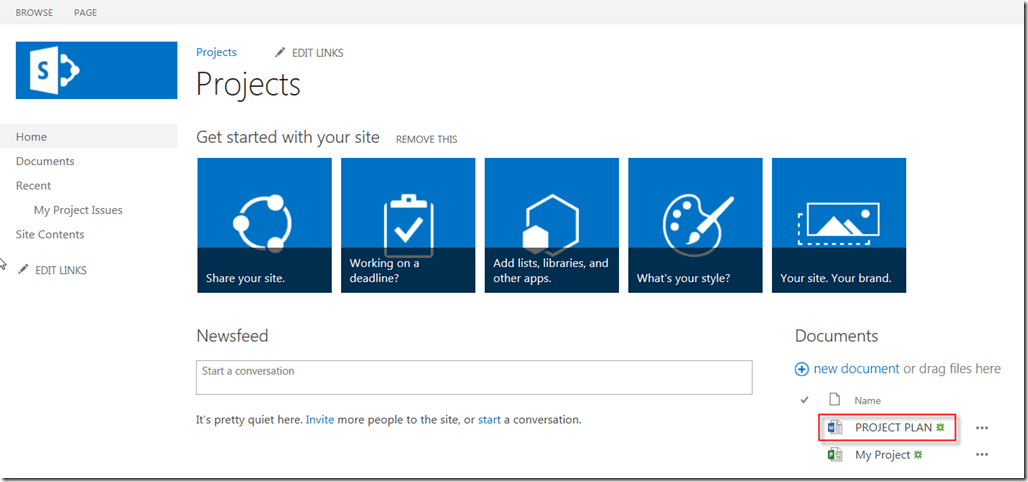Click the Invite link under Newsfeed
Viewport: 1028px width, 482px height.
coord(320,420)
